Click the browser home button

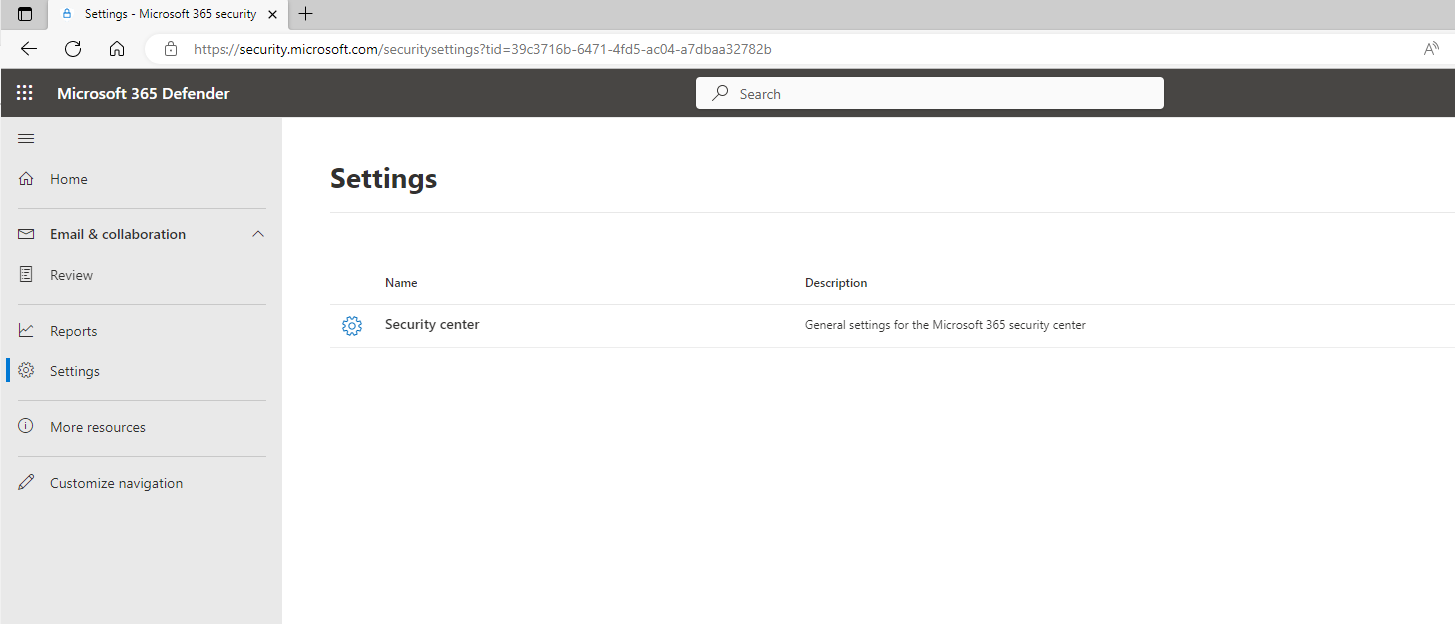(x=117, y=48)
